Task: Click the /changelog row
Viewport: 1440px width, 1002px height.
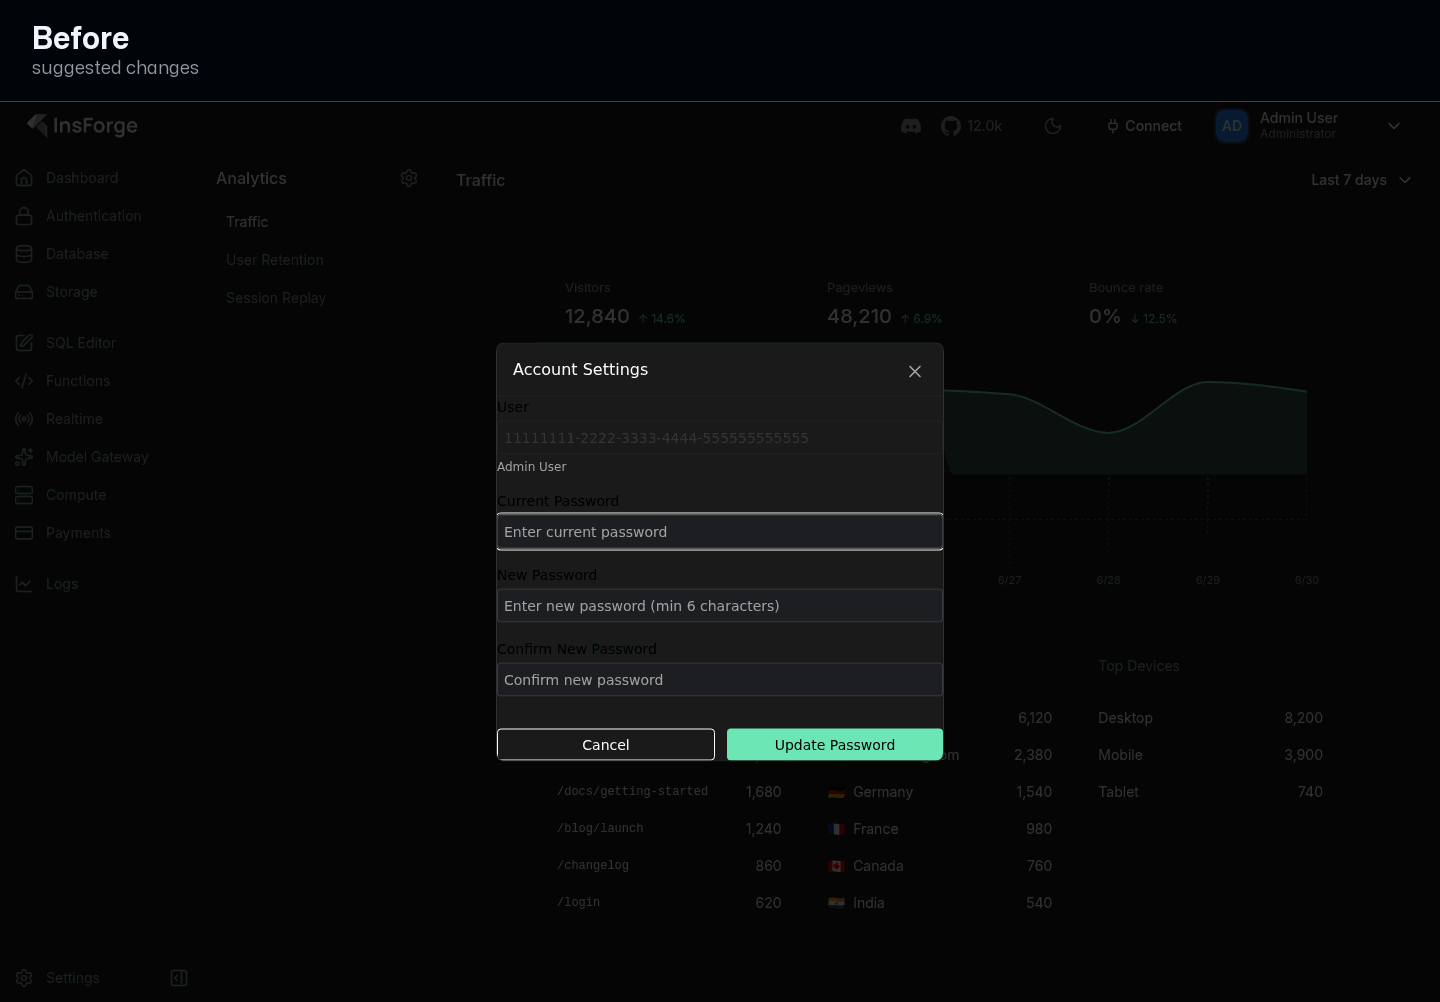Action: (669, 866)
